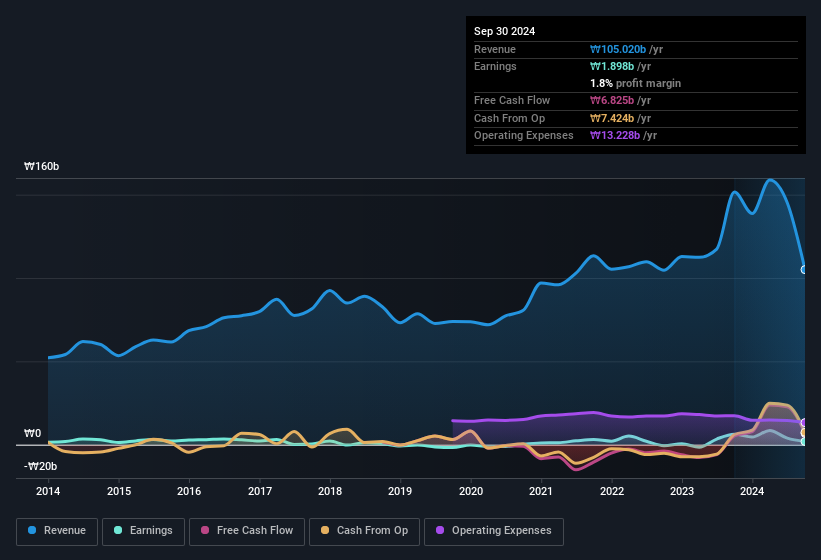Click the 2017 x-axis label

pos(260,491)
